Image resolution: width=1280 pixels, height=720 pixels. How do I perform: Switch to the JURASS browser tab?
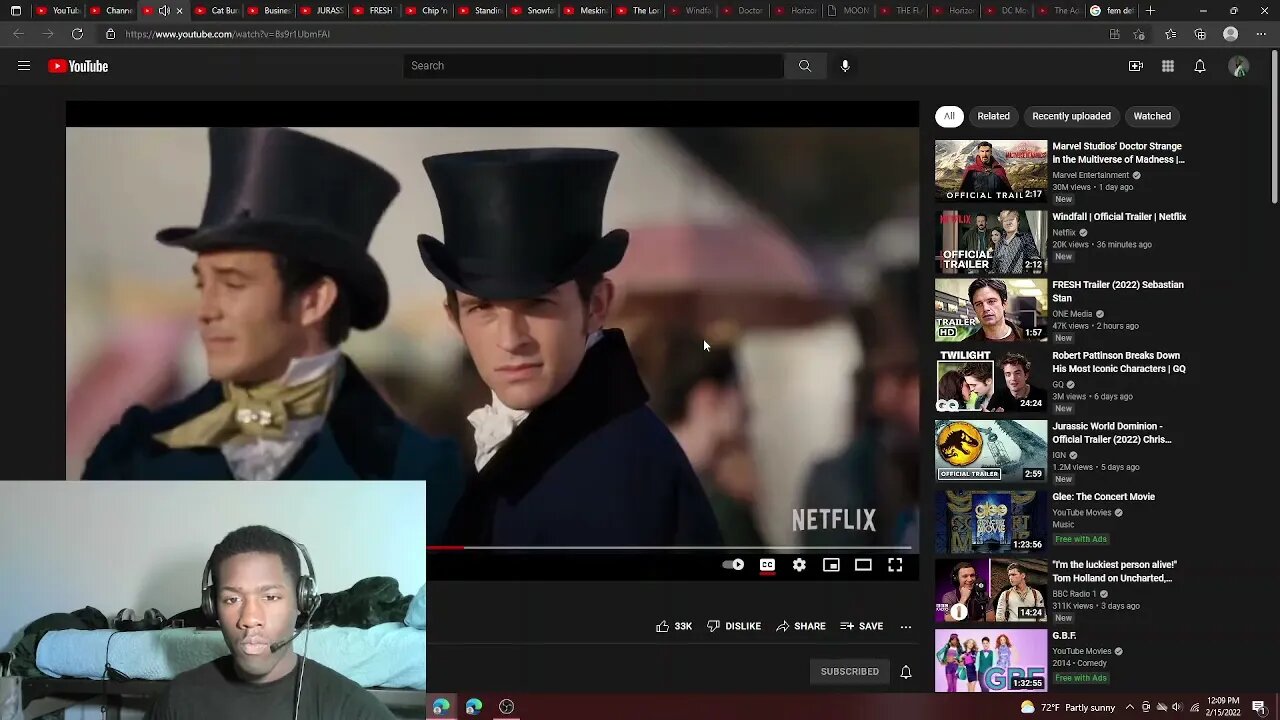point(321,11)
